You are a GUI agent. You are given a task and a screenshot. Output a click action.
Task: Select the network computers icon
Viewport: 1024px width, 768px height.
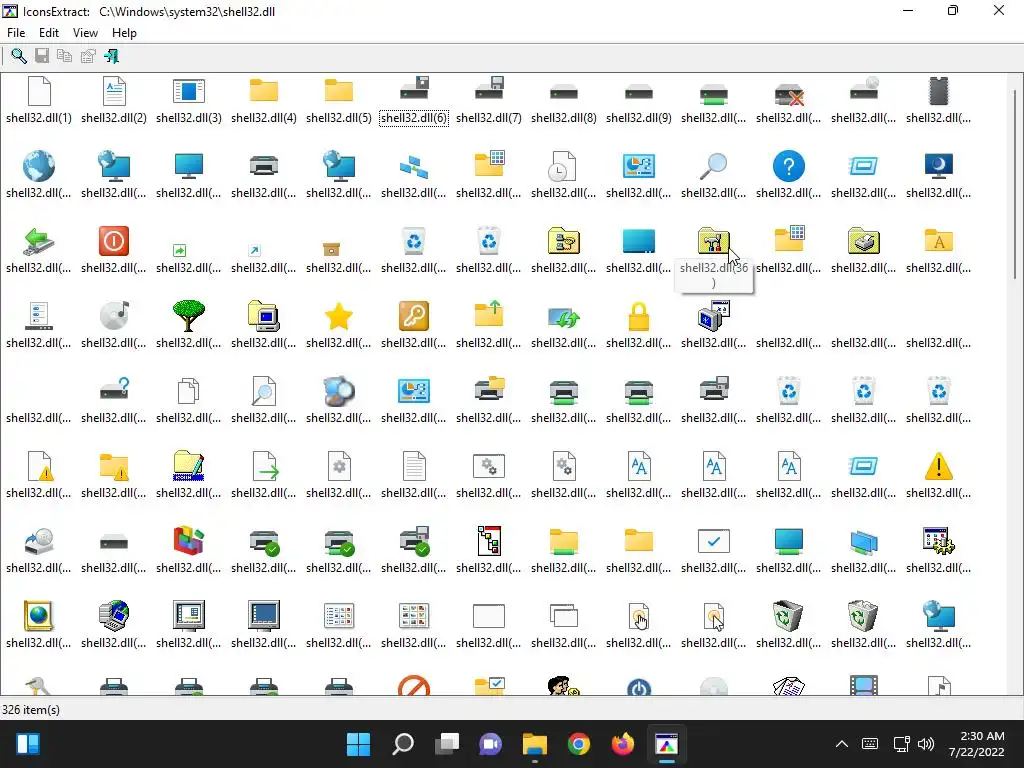point(414,168)
